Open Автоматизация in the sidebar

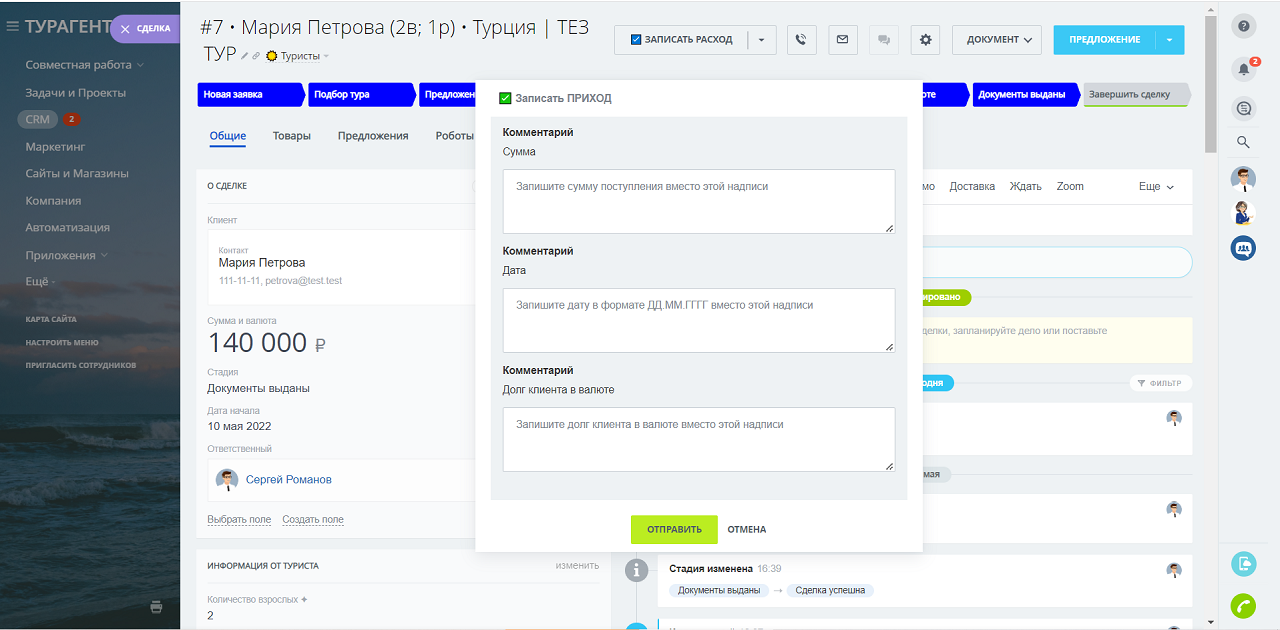click(68, 227)
